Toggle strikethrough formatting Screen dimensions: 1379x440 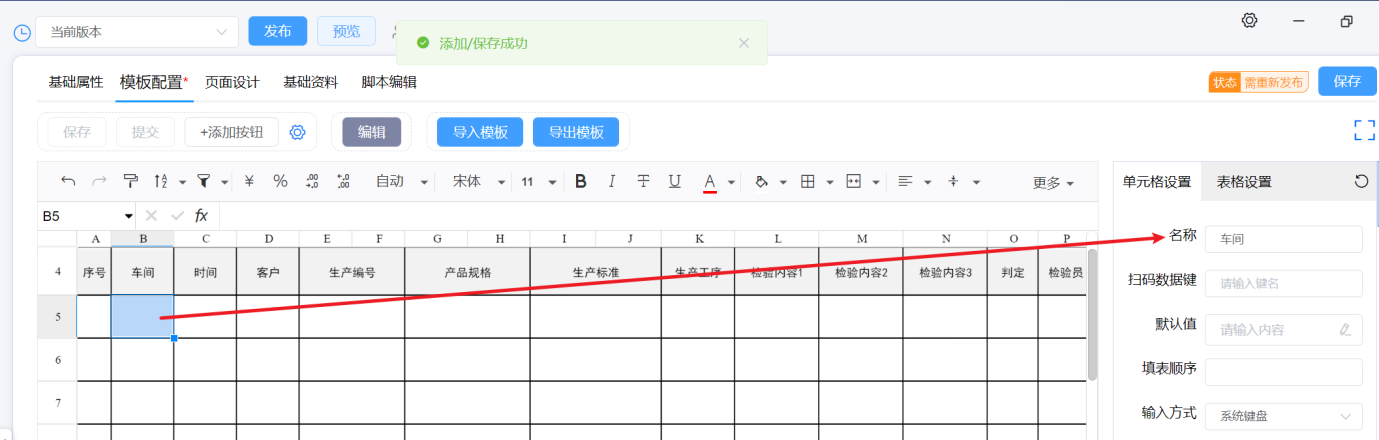(643, 181)
